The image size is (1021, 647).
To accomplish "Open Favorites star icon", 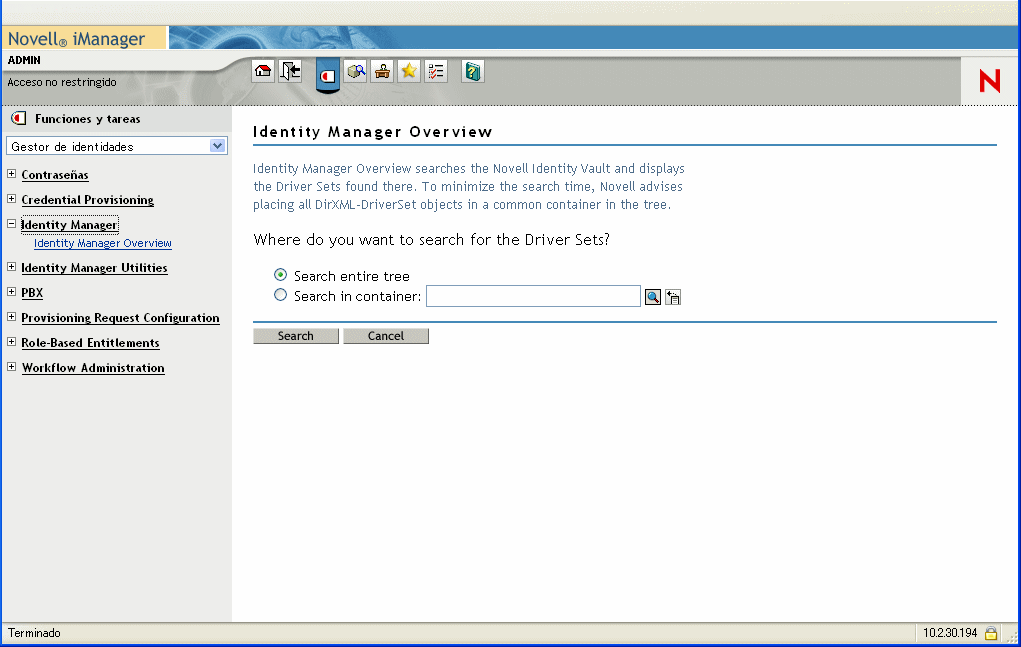I will coord(409,71).
